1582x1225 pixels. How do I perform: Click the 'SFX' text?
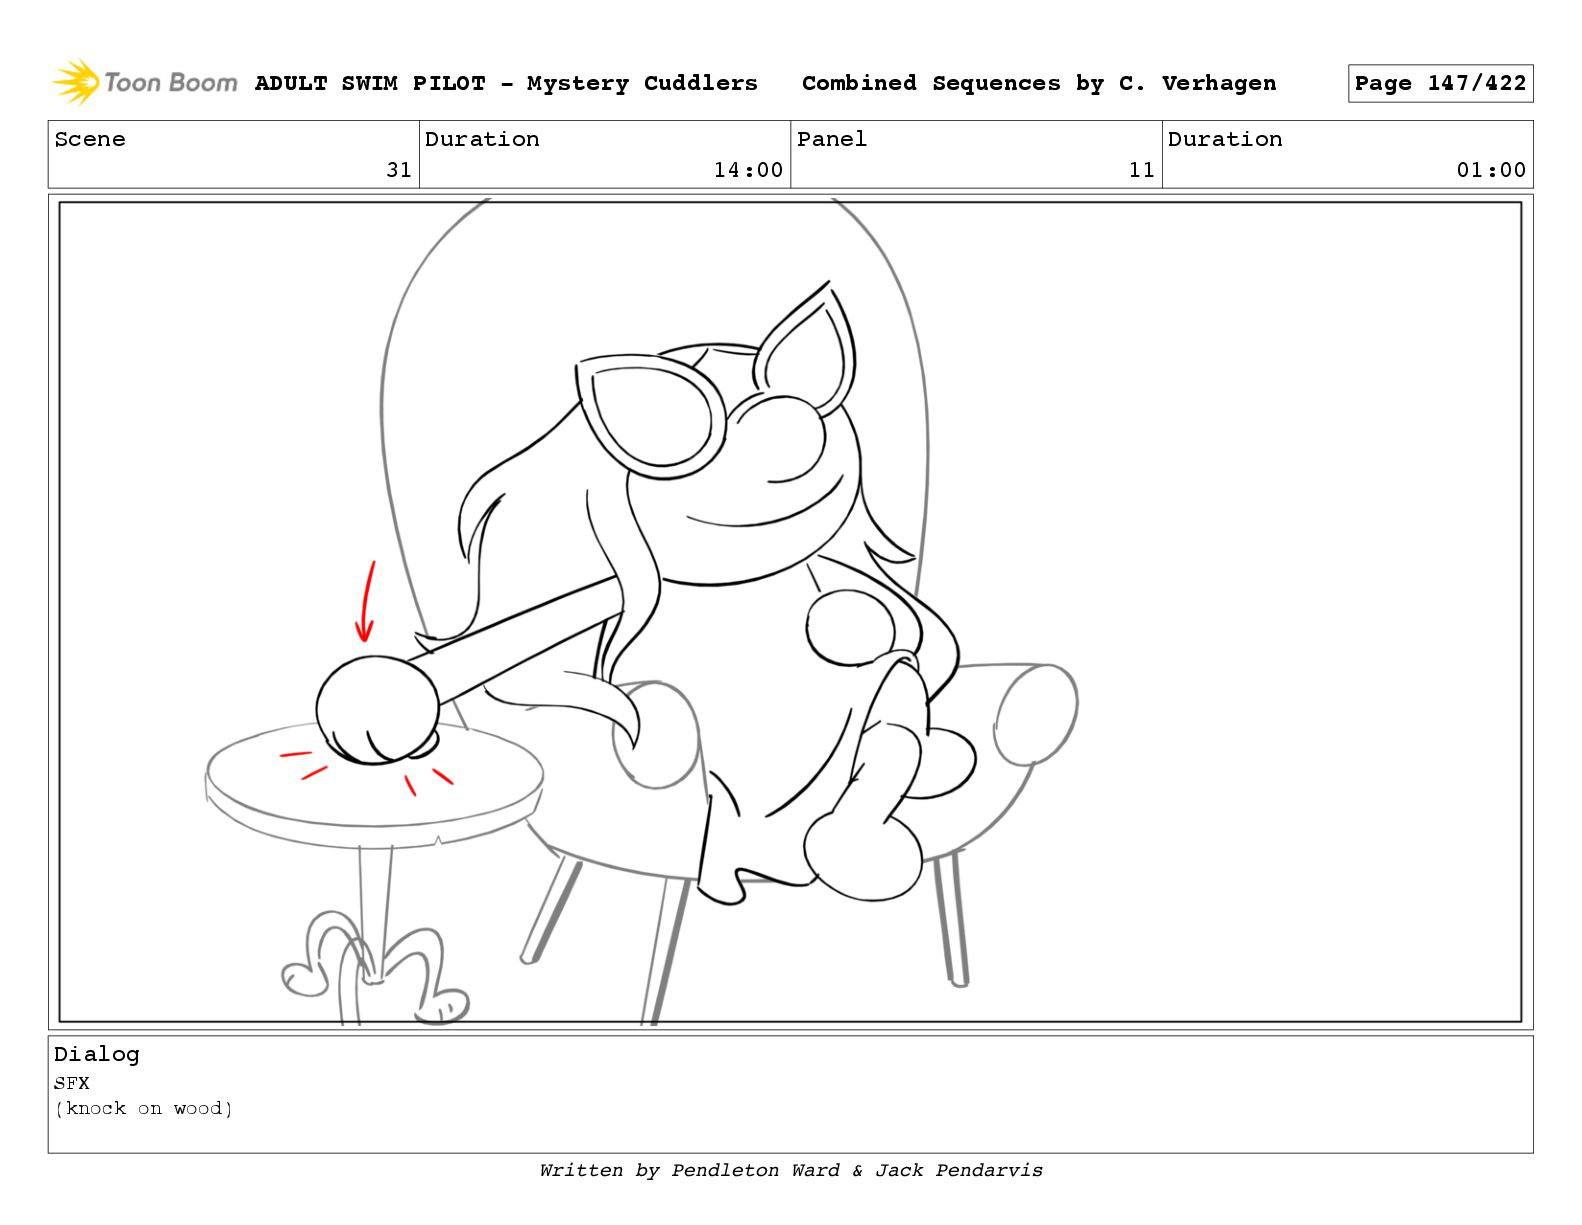pyautogui.click(x=72, y=1083)
